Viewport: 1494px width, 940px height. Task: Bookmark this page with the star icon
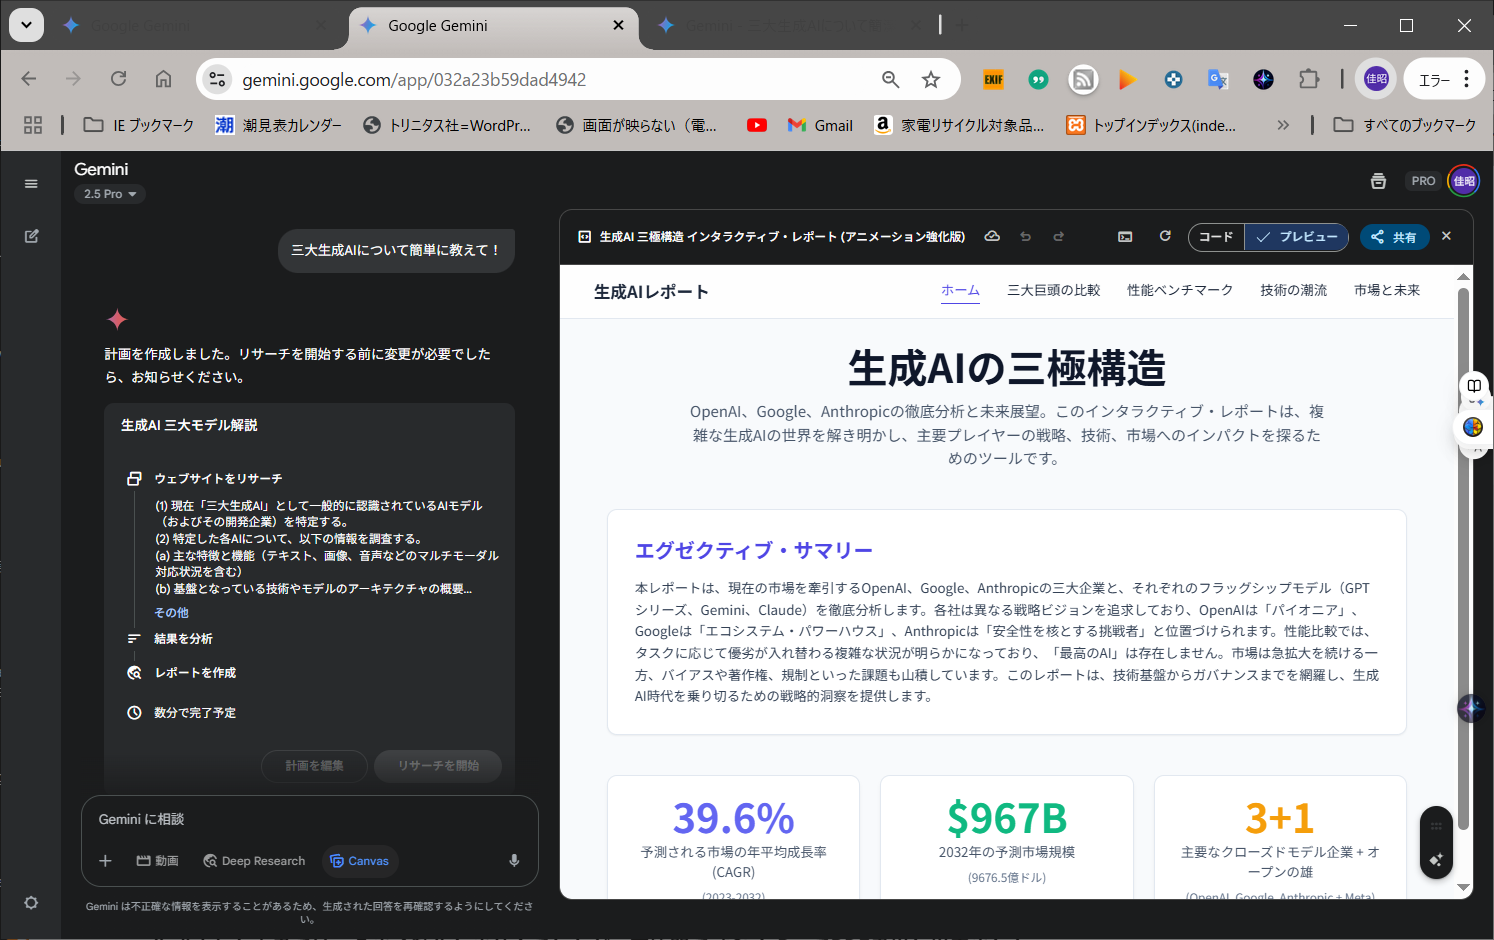coord(931,80)
